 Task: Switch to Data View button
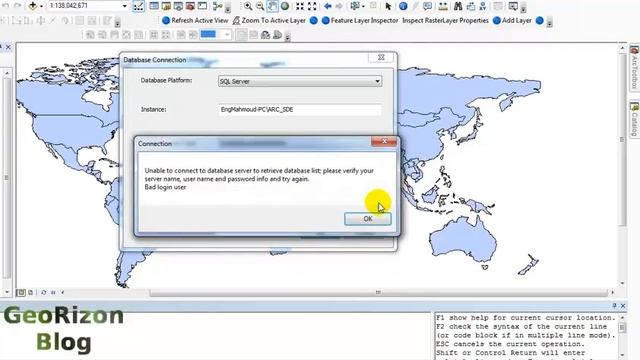[21, 293]
